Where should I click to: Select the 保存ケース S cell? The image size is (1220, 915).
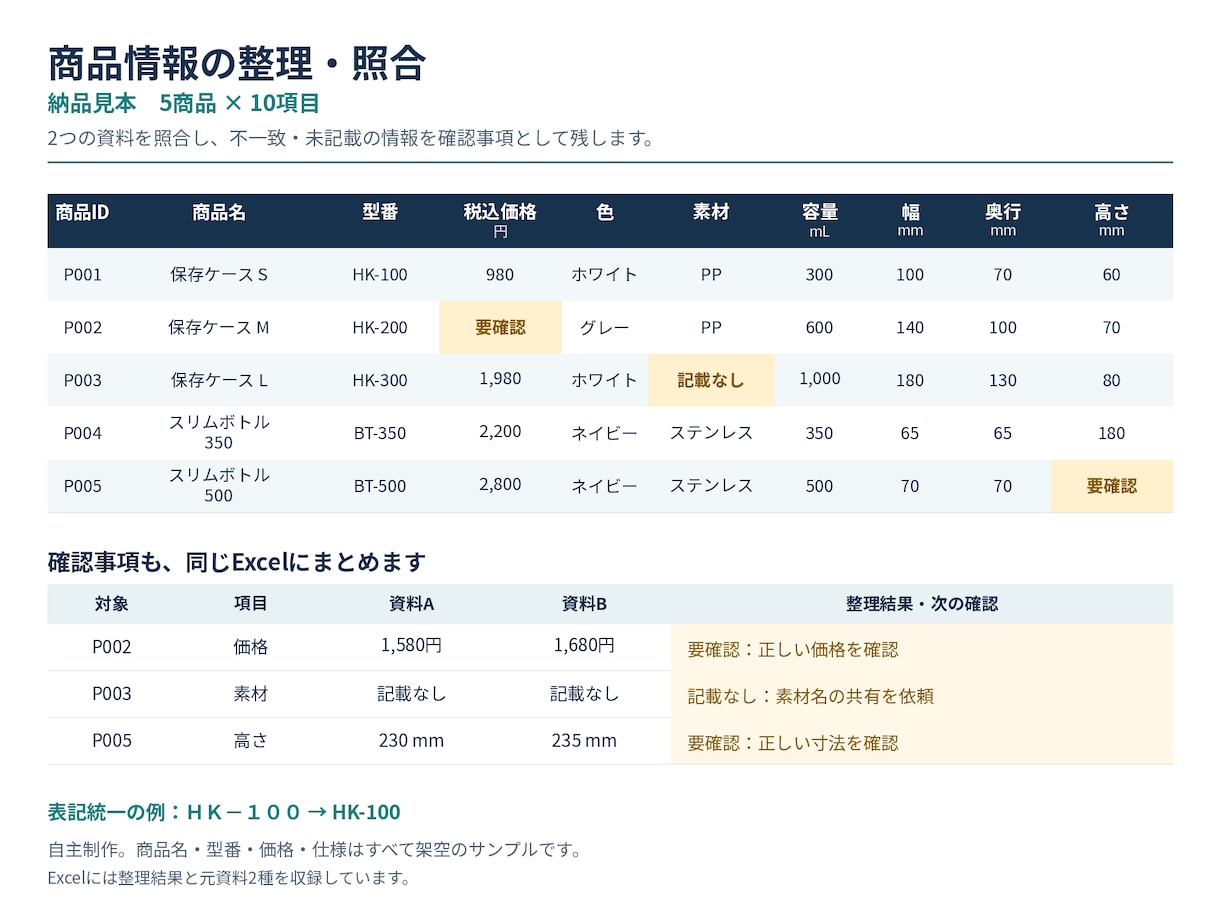(x=219, y=275)
